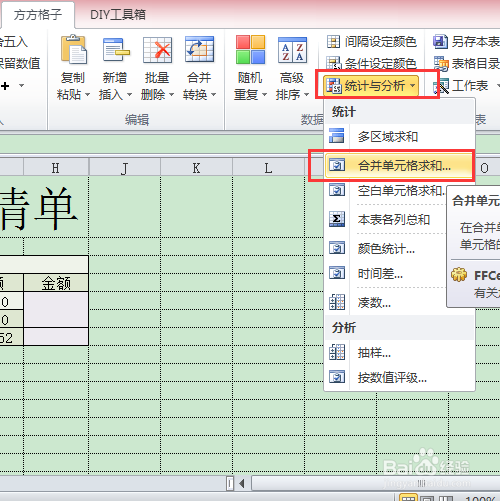Select 多区域求和 from the menu
Viewport: 500px width, 501px height.
[399, 136]
